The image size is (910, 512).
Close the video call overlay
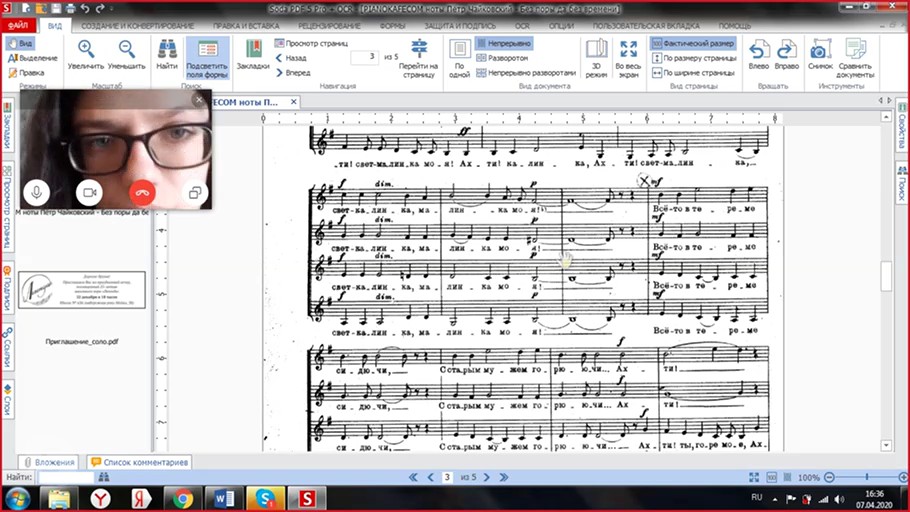tap(199, 100)
